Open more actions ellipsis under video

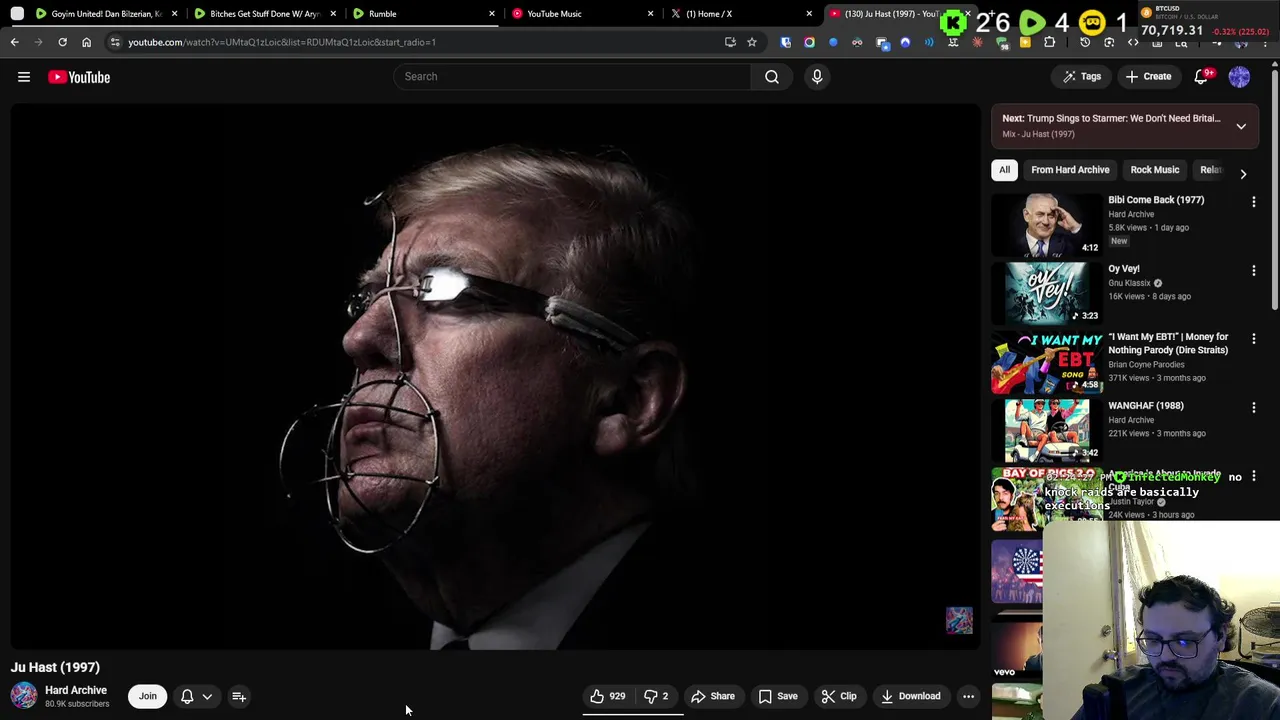968,697
